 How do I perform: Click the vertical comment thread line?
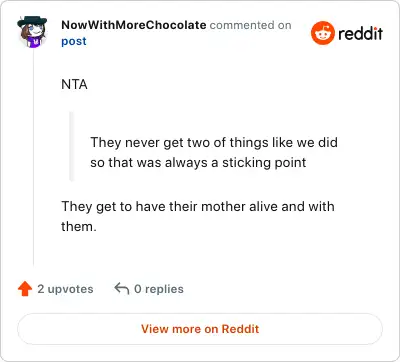tap(33, 157)
